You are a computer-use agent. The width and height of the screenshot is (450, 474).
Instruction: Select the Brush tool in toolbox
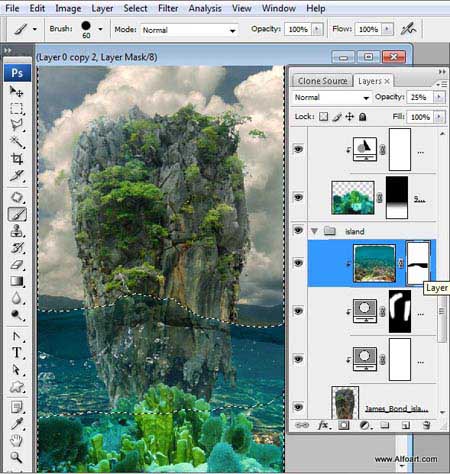coord(17,214)
